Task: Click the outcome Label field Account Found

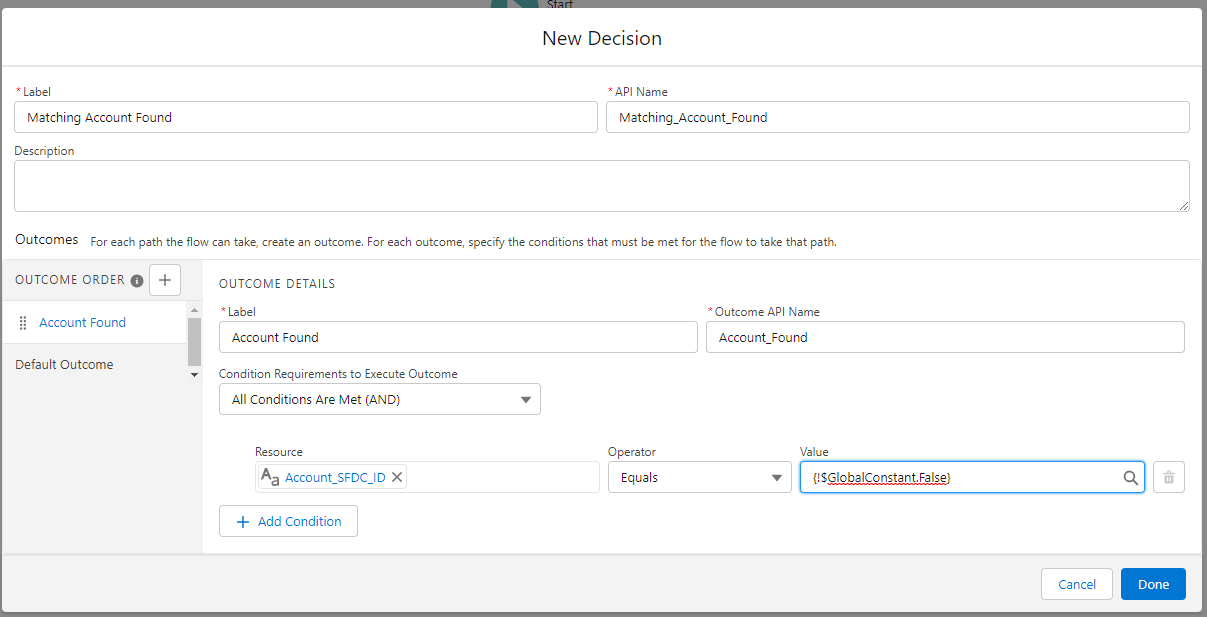Action: [x=458, y=337]
